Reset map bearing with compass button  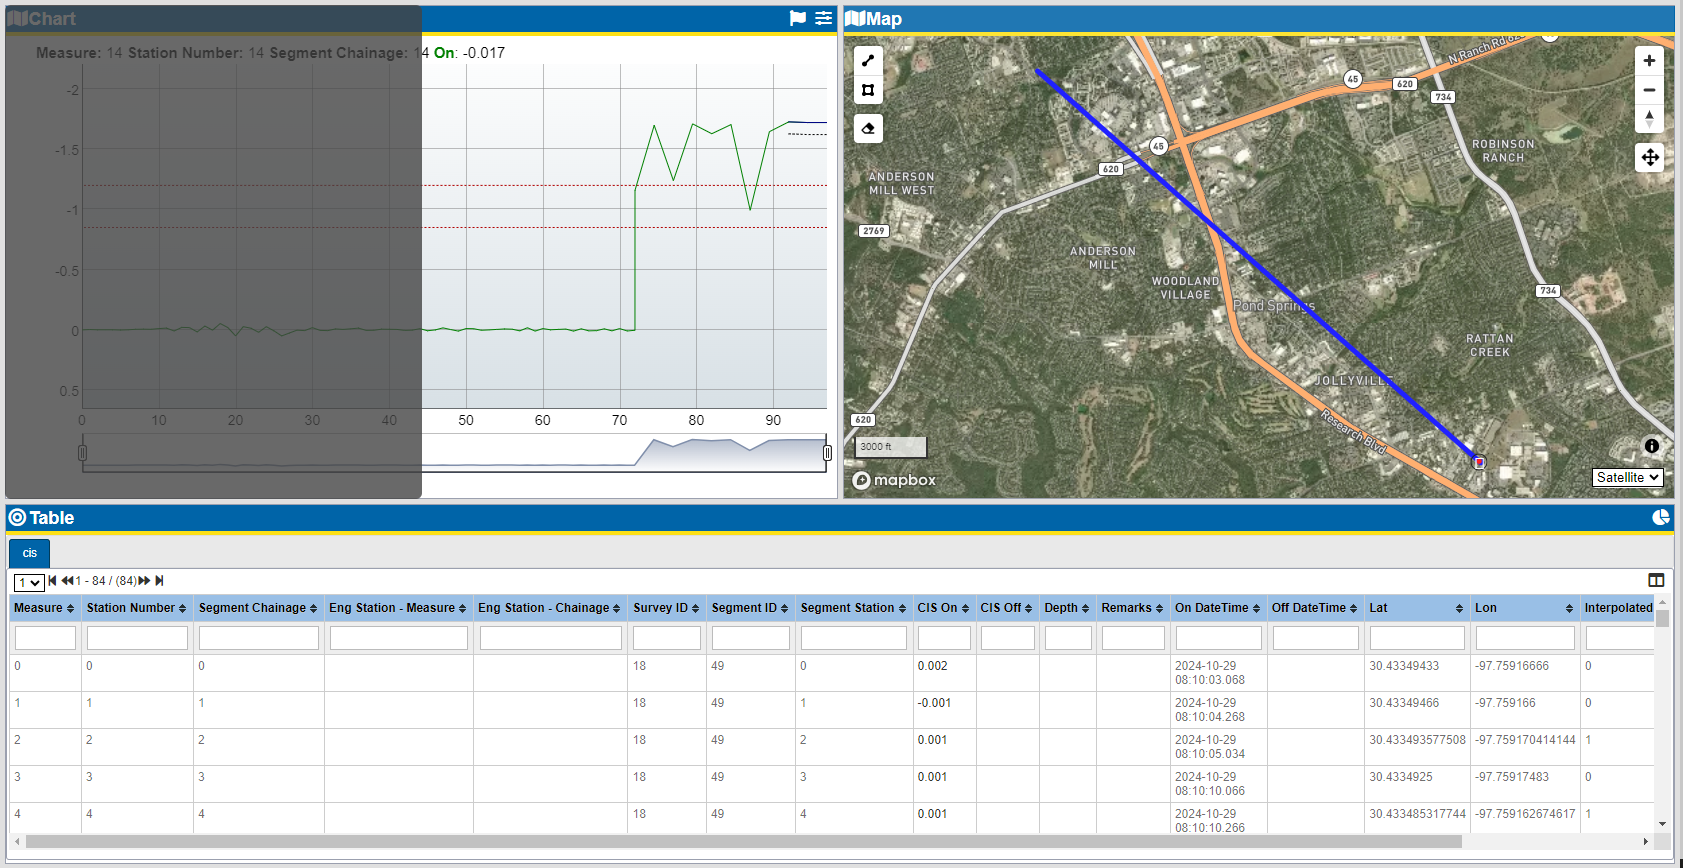[1649, 119]
